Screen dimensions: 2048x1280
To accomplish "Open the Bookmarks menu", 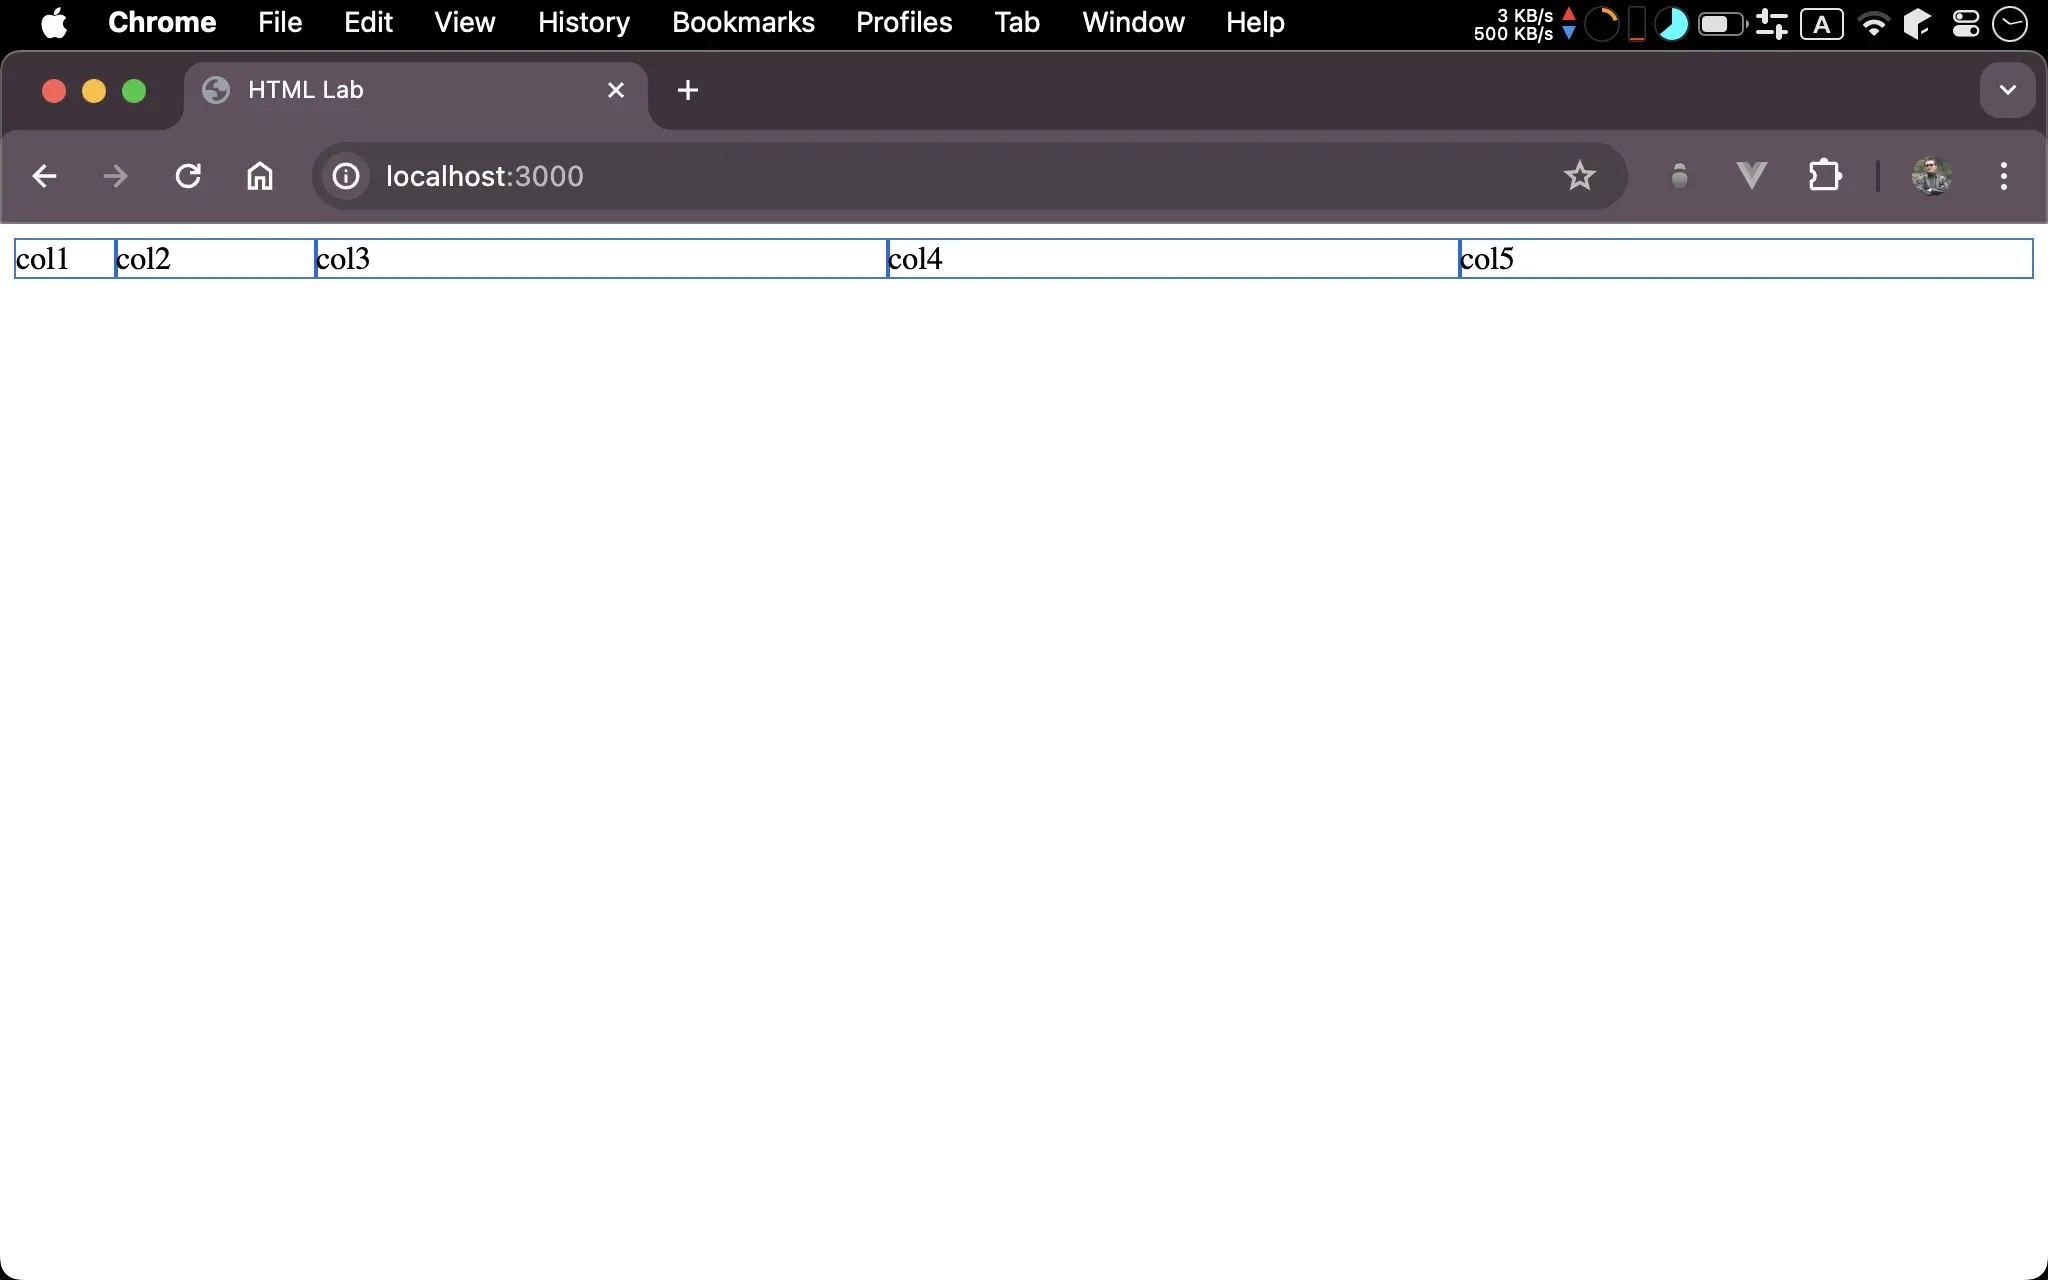I will [x=743, y=22].
